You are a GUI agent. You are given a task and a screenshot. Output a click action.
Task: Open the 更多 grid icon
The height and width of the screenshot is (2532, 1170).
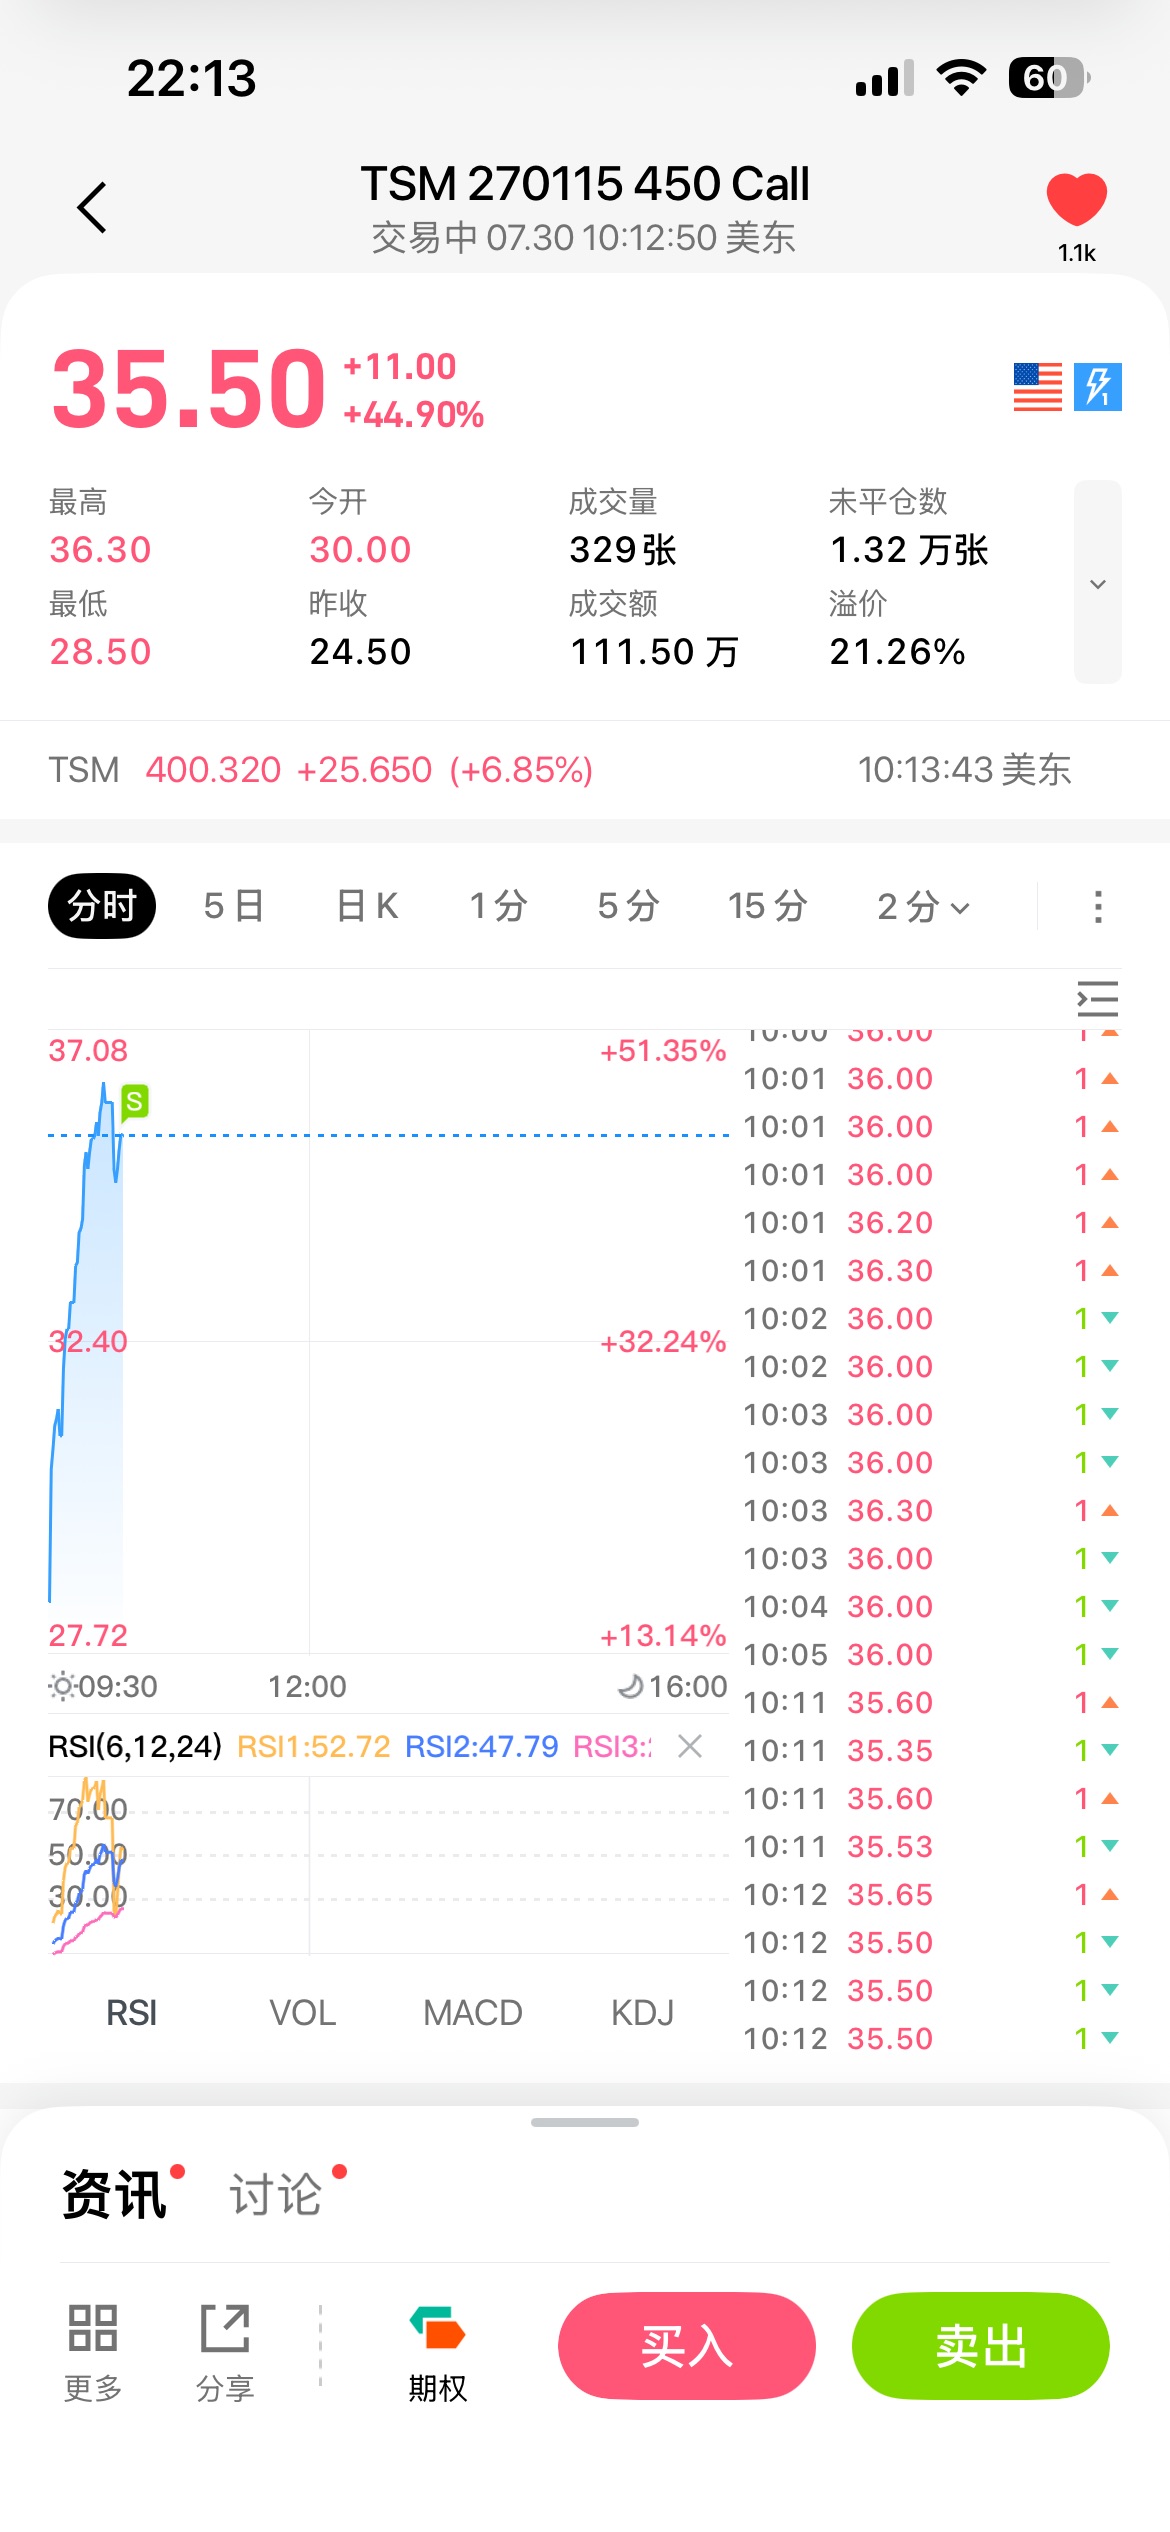click(93, 2352)
